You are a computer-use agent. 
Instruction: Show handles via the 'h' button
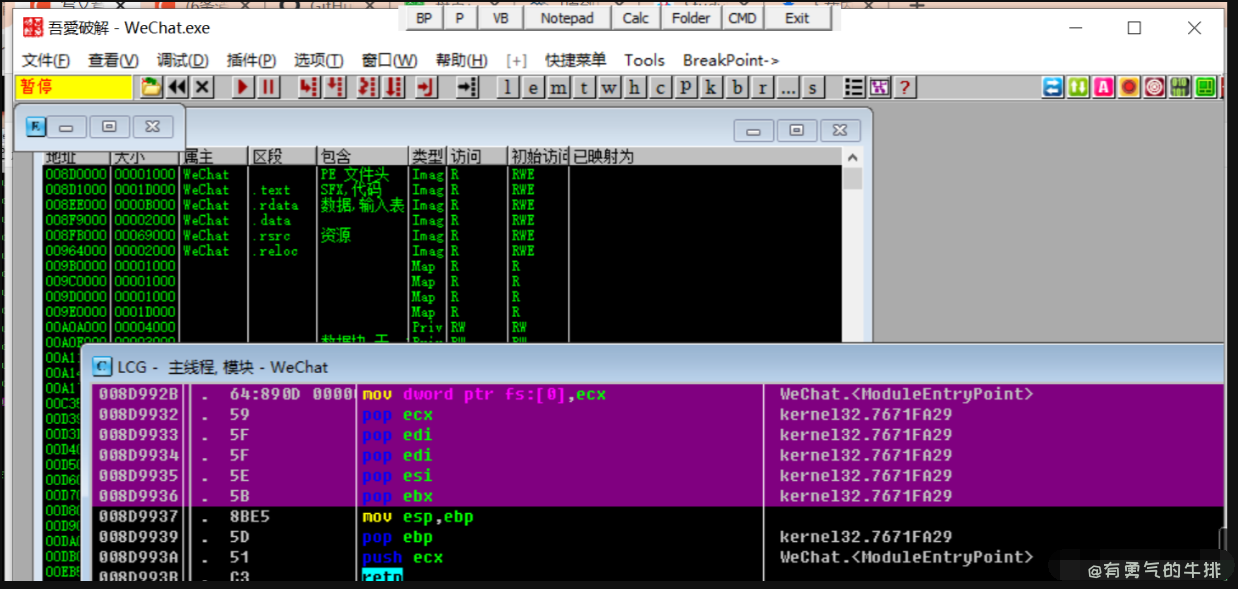(x=634, y=88)
